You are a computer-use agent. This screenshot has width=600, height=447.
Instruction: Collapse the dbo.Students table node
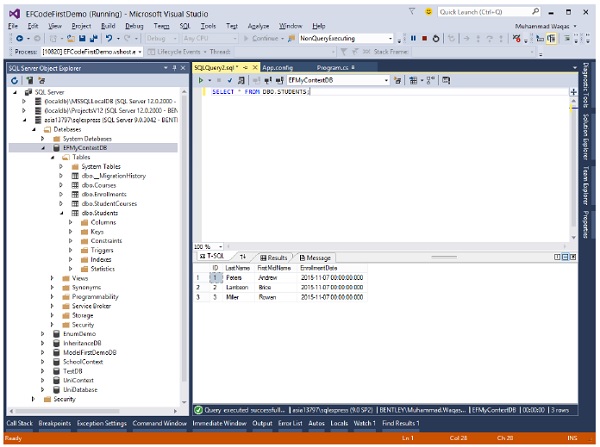pyautogui.click(x=61, y=213)
